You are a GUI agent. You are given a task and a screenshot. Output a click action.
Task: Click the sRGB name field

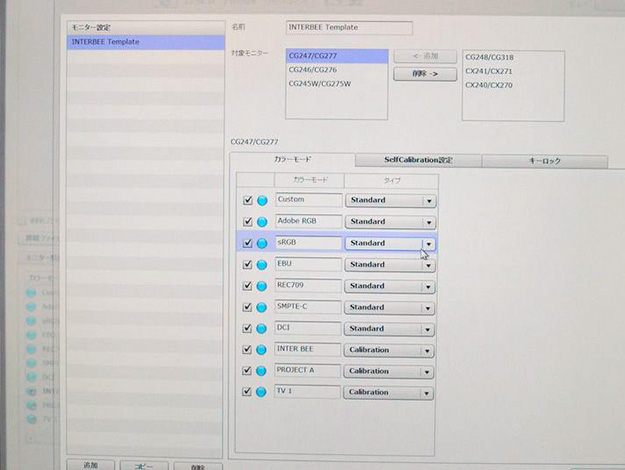(x=309, y=243)
